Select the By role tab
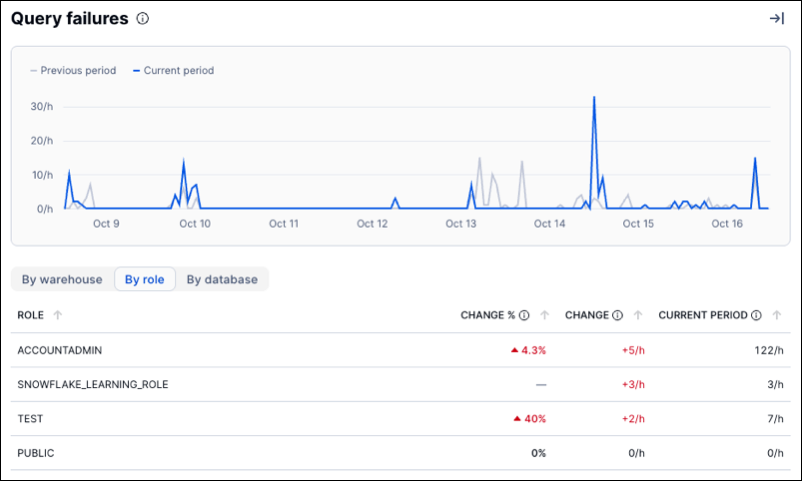The width and height of the screenshot is (802, 481). pos(145,280)
